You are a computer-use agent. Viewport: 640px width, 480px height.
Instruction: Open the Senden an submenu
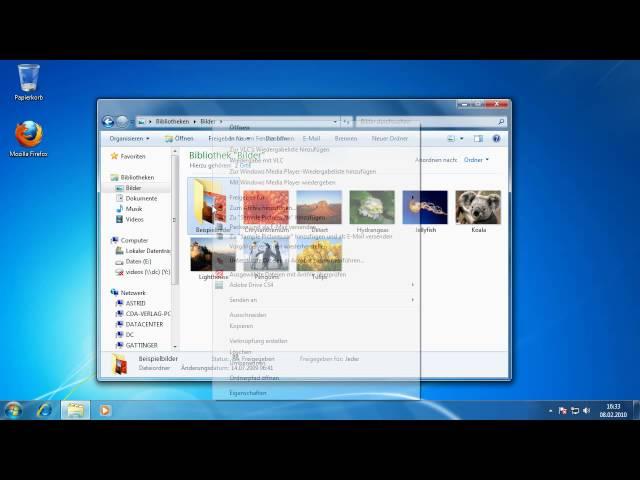point(243,300)
